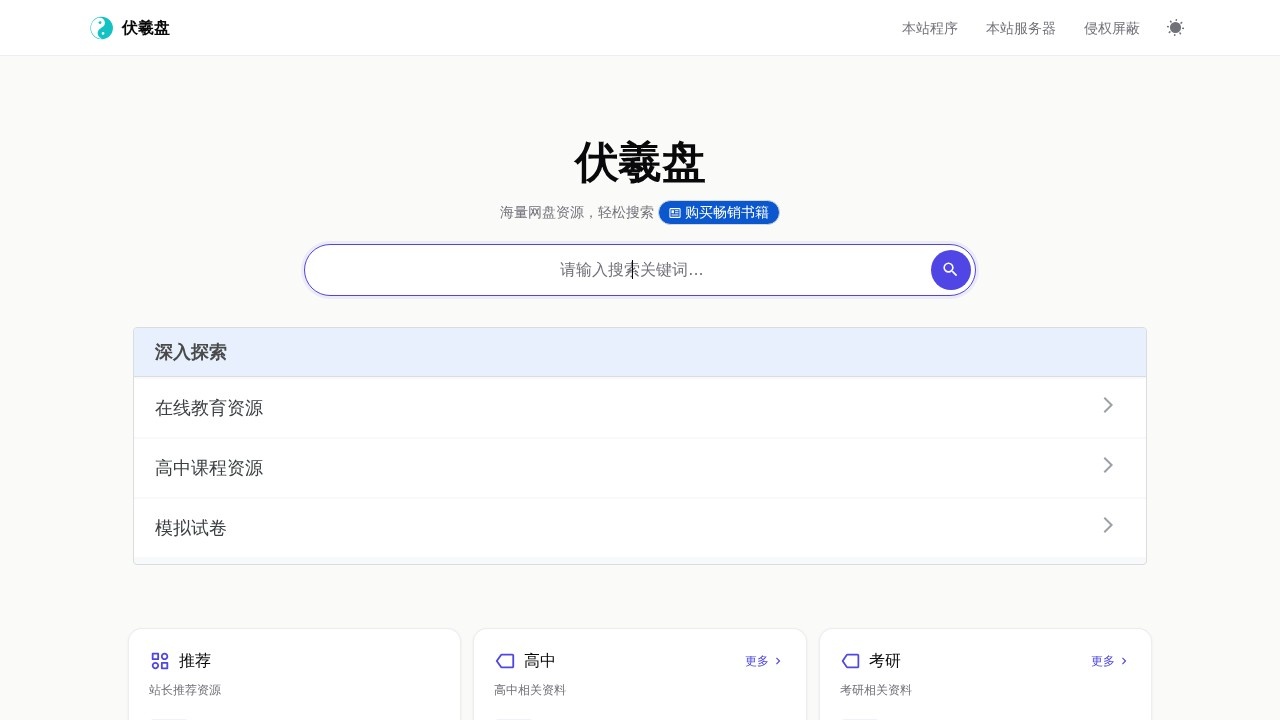Screen dimensions: 1280x720
Task: Click the grid icon beside 推荐
Action: point(160,661)
